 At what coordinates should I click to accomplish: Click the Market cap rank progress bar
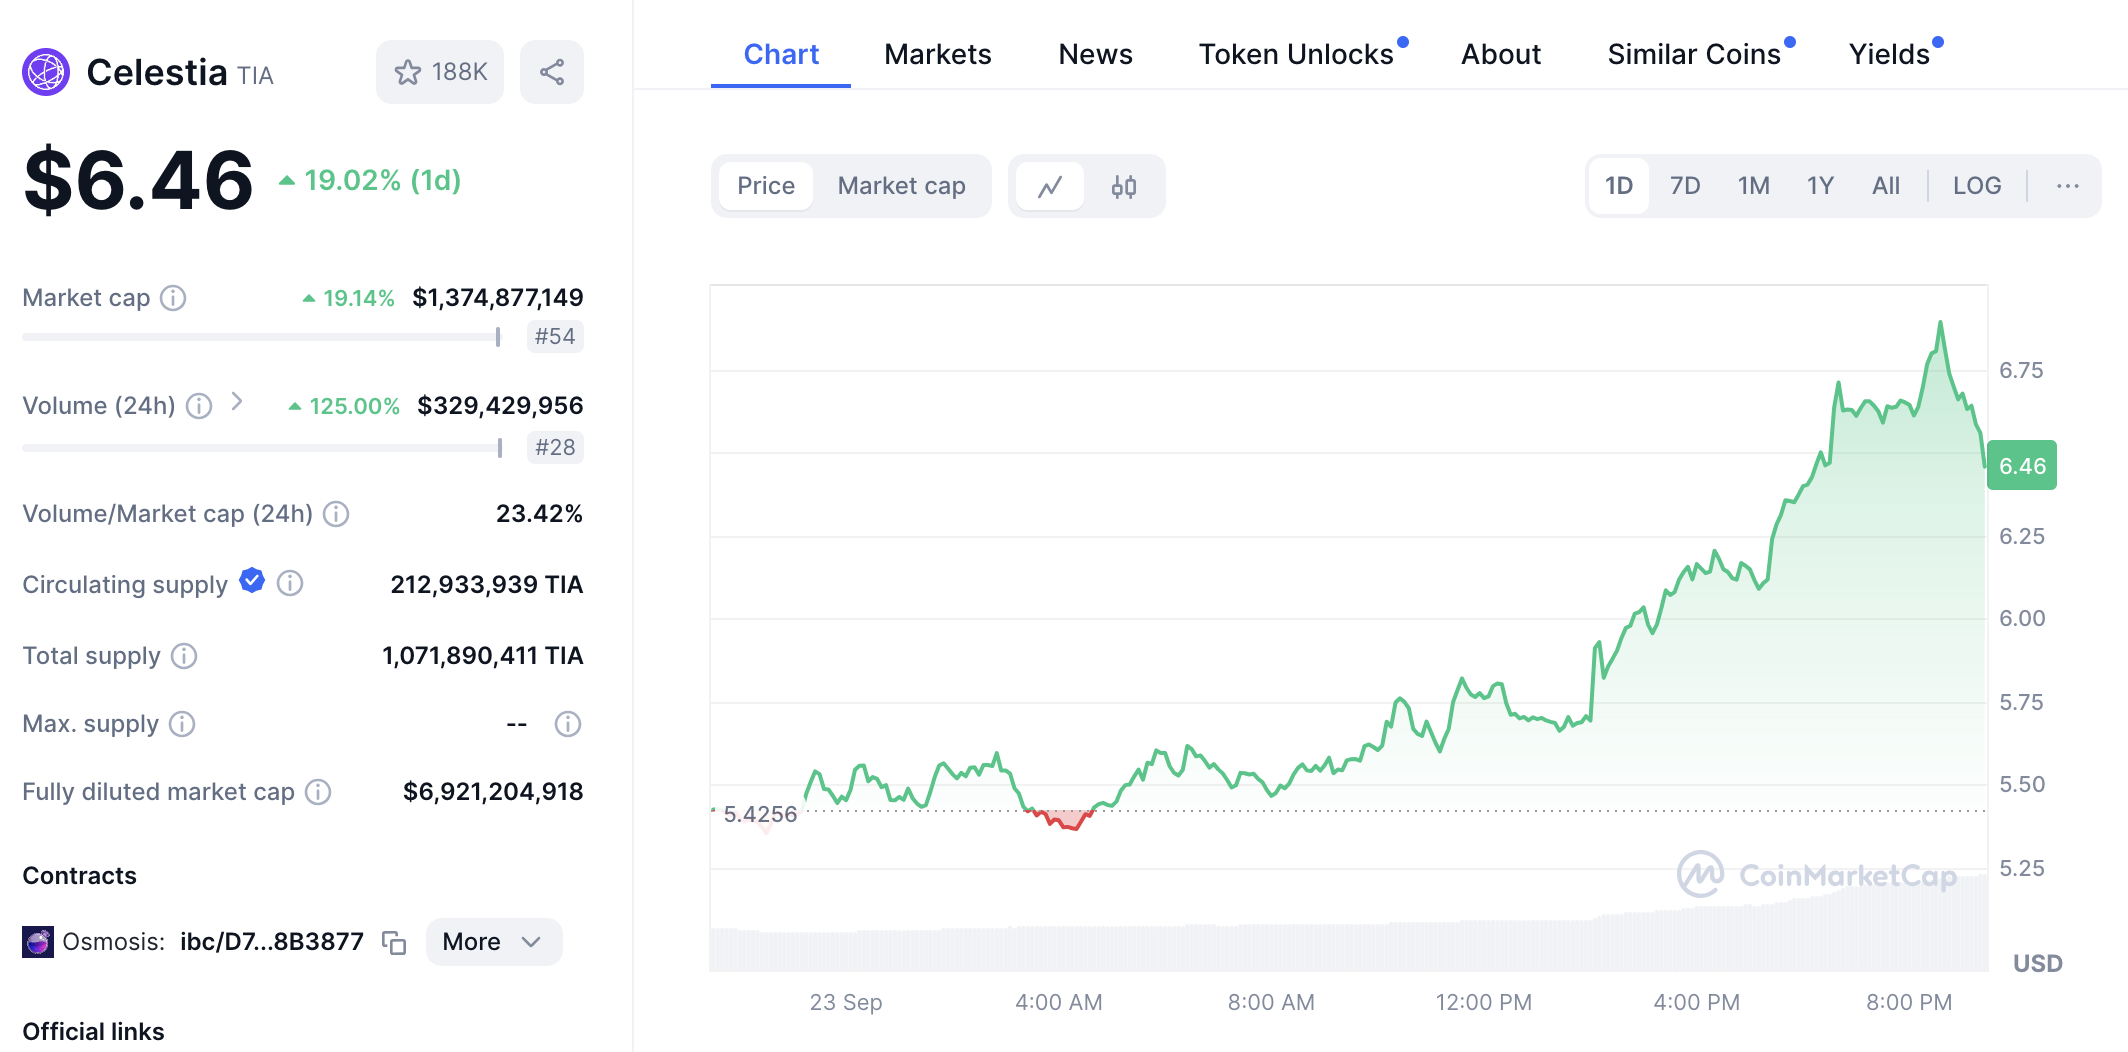261,337
